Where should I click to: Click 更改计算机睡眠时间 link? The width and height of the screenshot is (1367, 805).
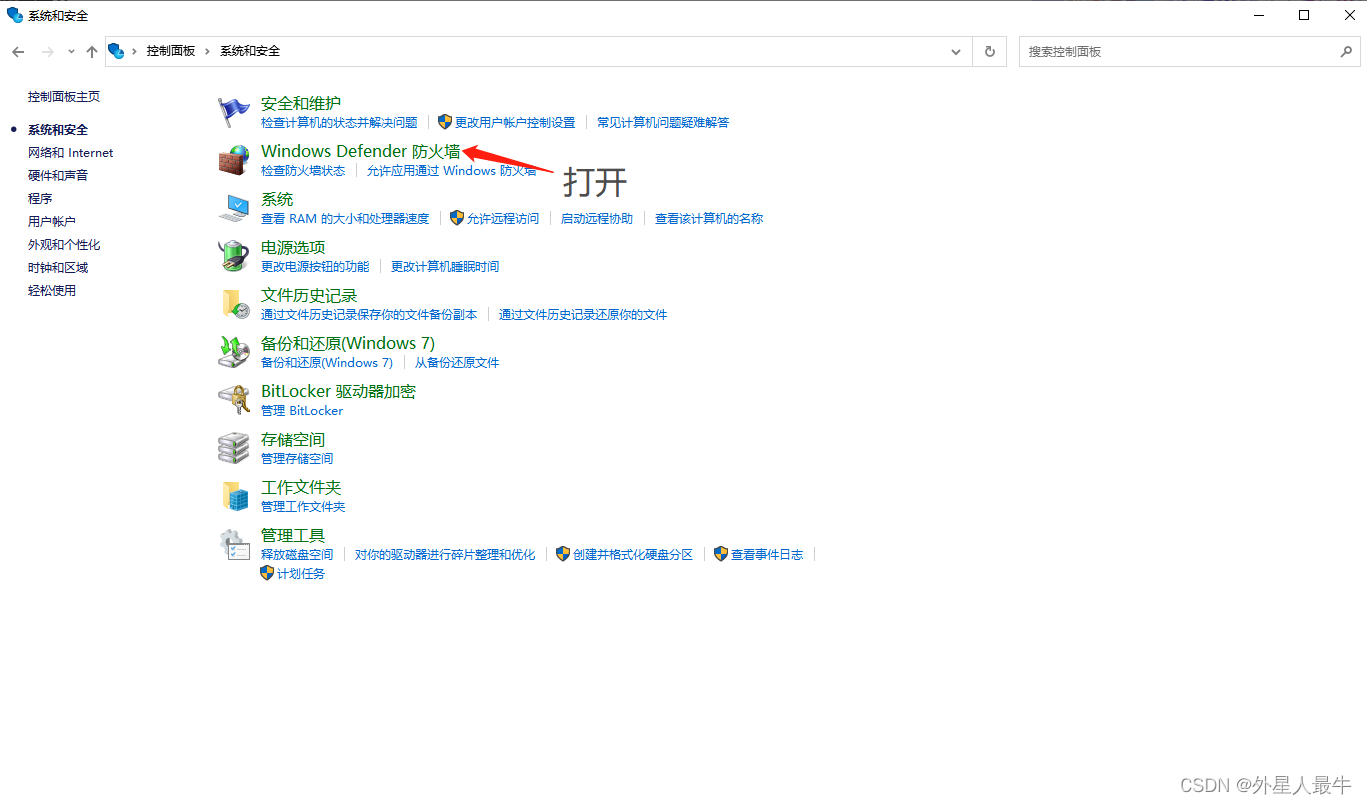(x=445, y=267)
